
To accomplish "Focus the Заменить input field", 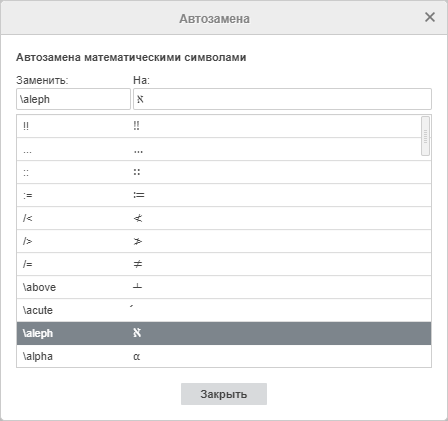I will pos(73,99).
